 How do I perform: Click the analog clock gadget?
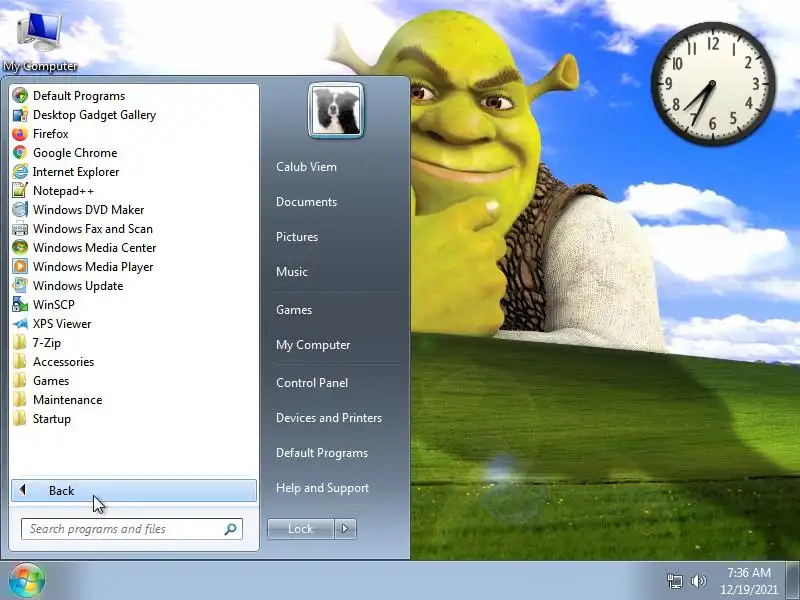coord(713,84)
